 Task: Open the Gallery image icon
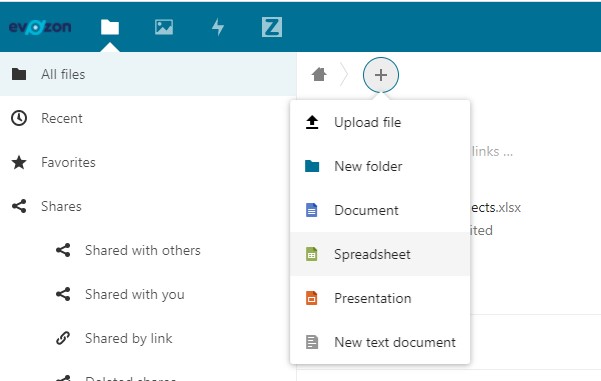pos(164,27)
